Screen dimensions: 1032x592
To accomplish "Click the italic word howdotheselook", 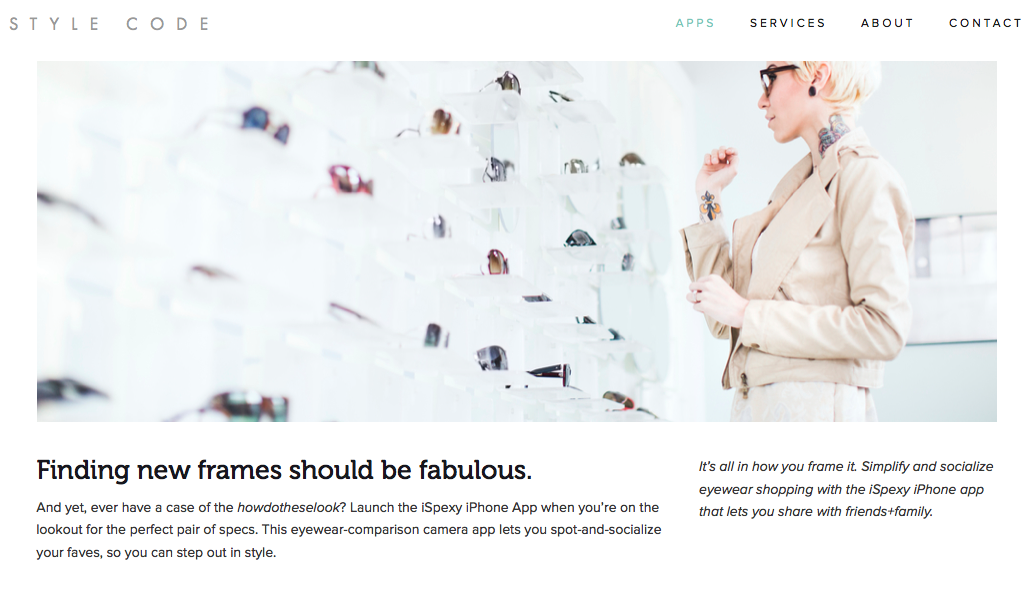I will (288, 508).
